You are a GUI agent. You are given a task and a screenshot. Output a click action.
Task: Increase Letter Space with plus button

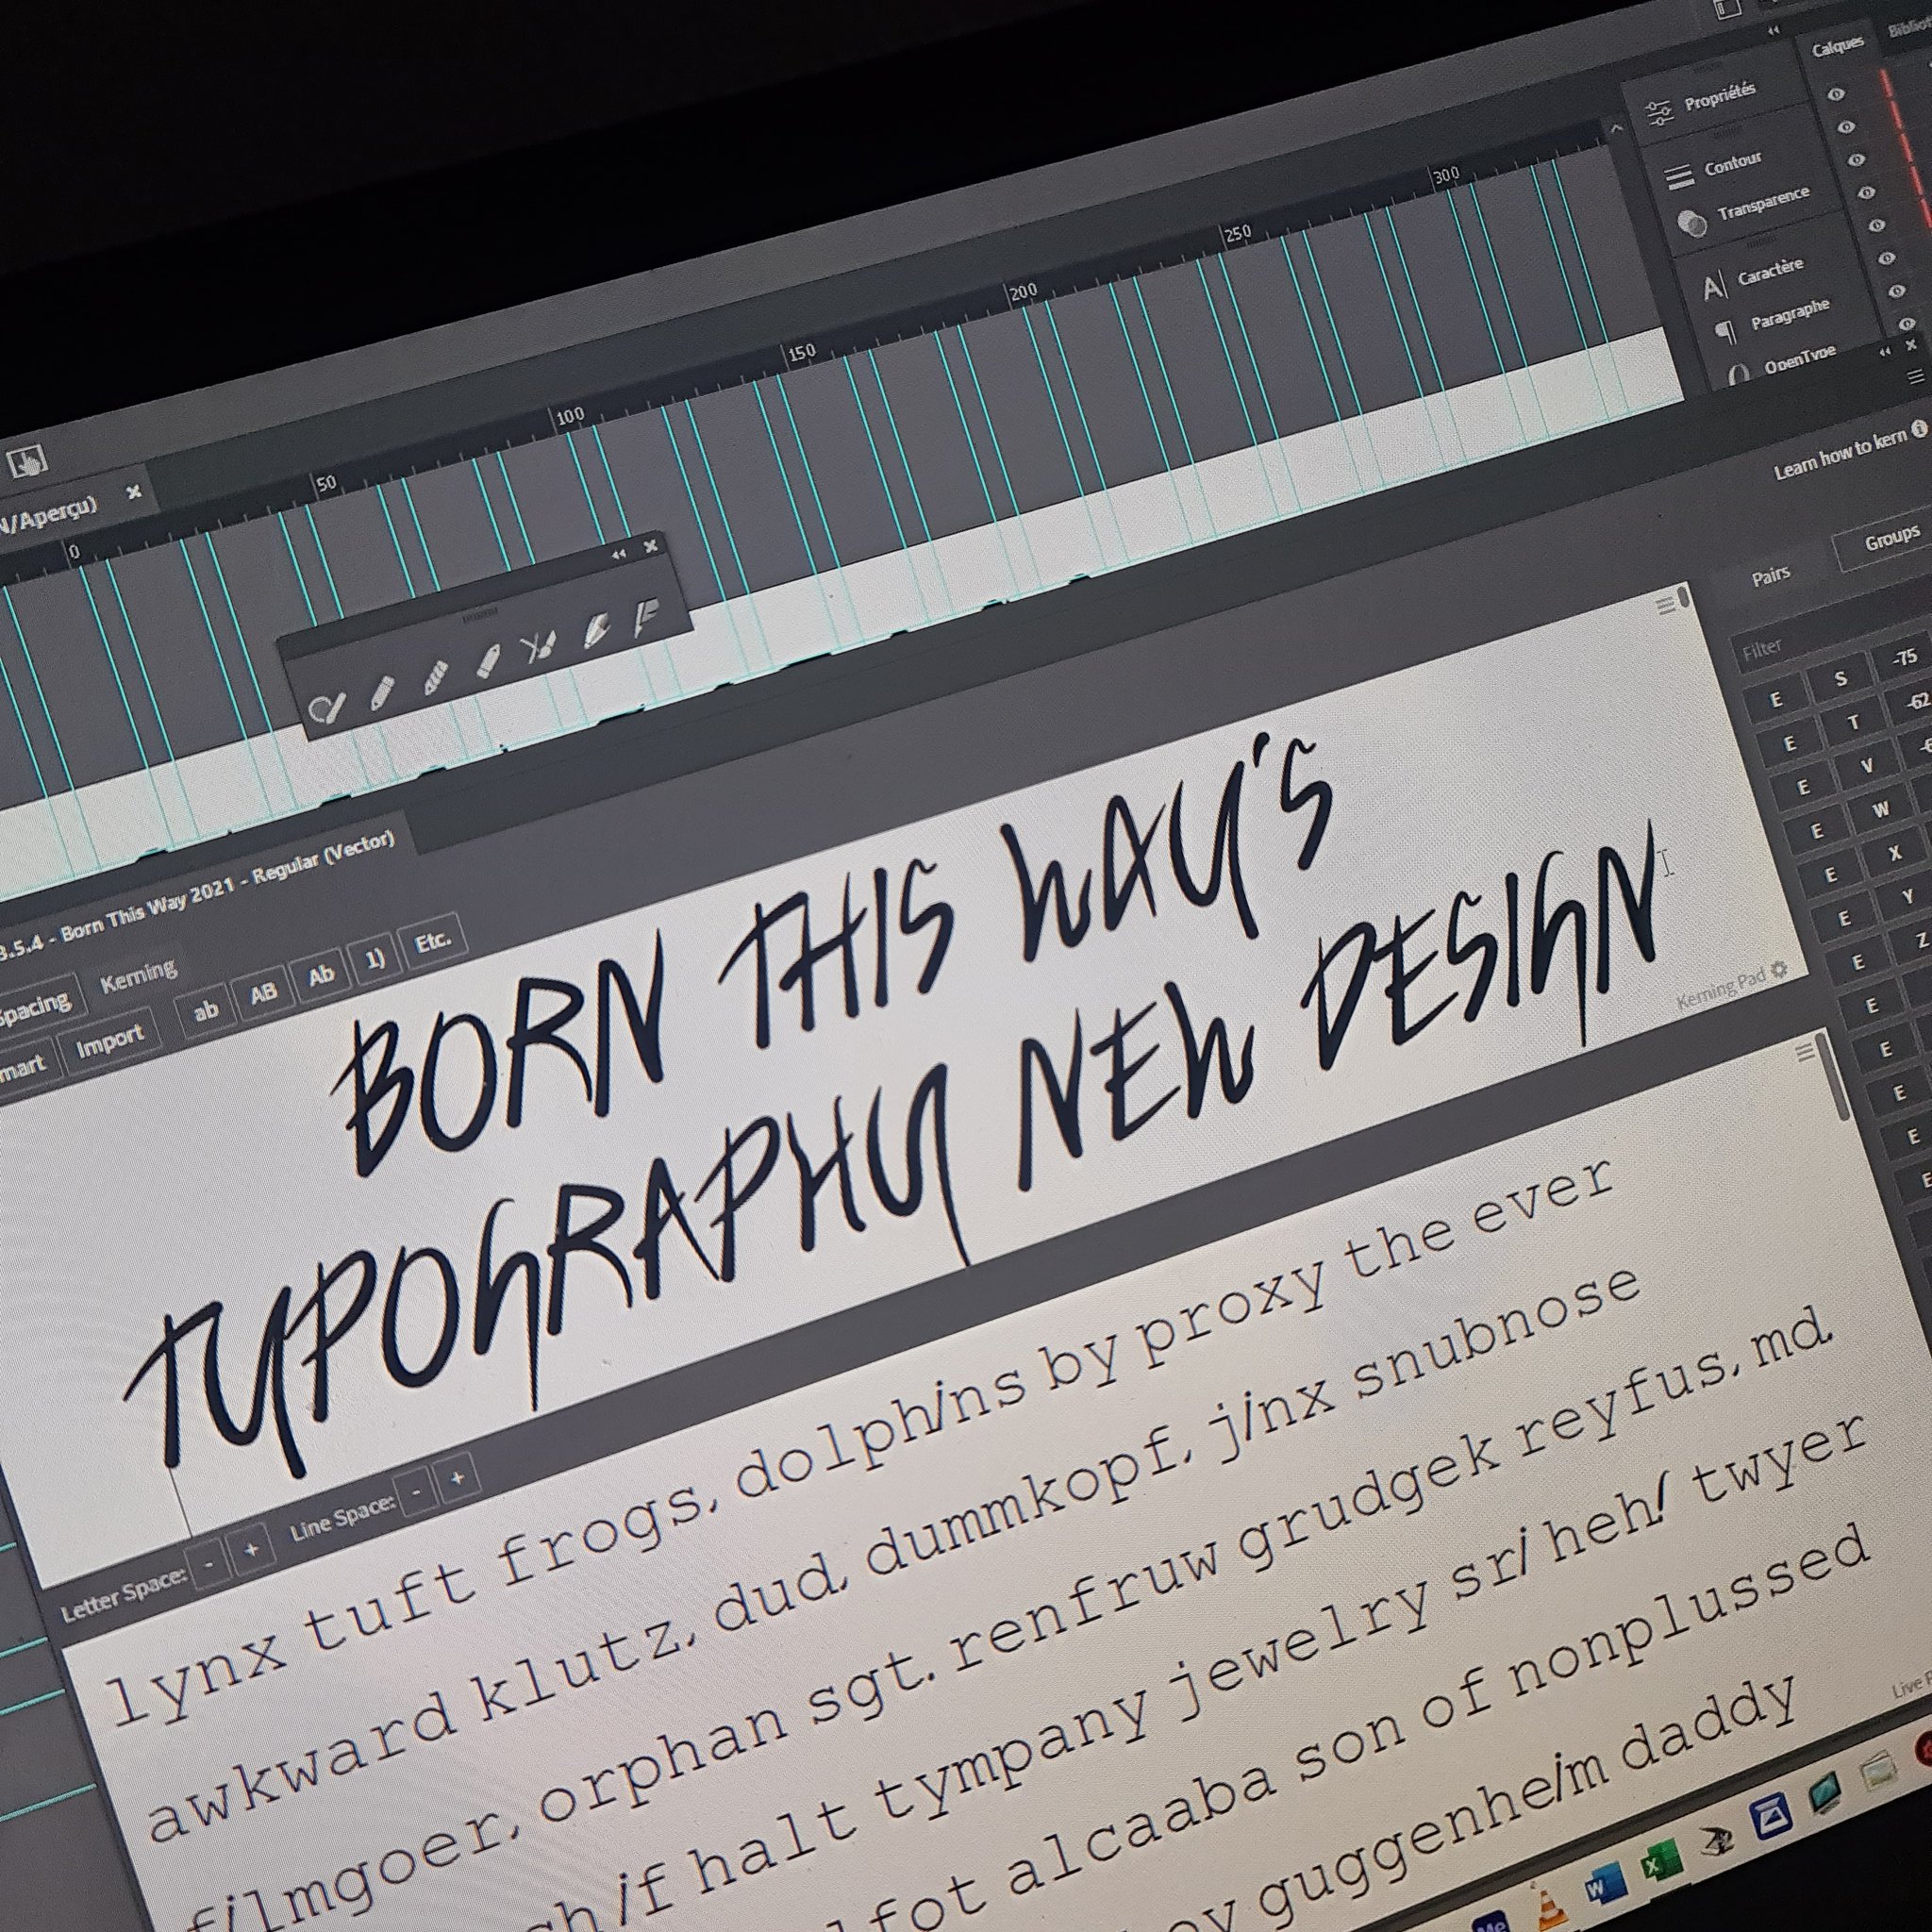pos(250,1550)
